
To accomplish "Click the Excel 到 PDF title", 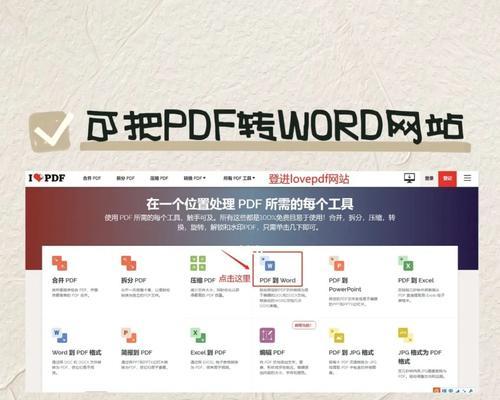I will (208, 352).
